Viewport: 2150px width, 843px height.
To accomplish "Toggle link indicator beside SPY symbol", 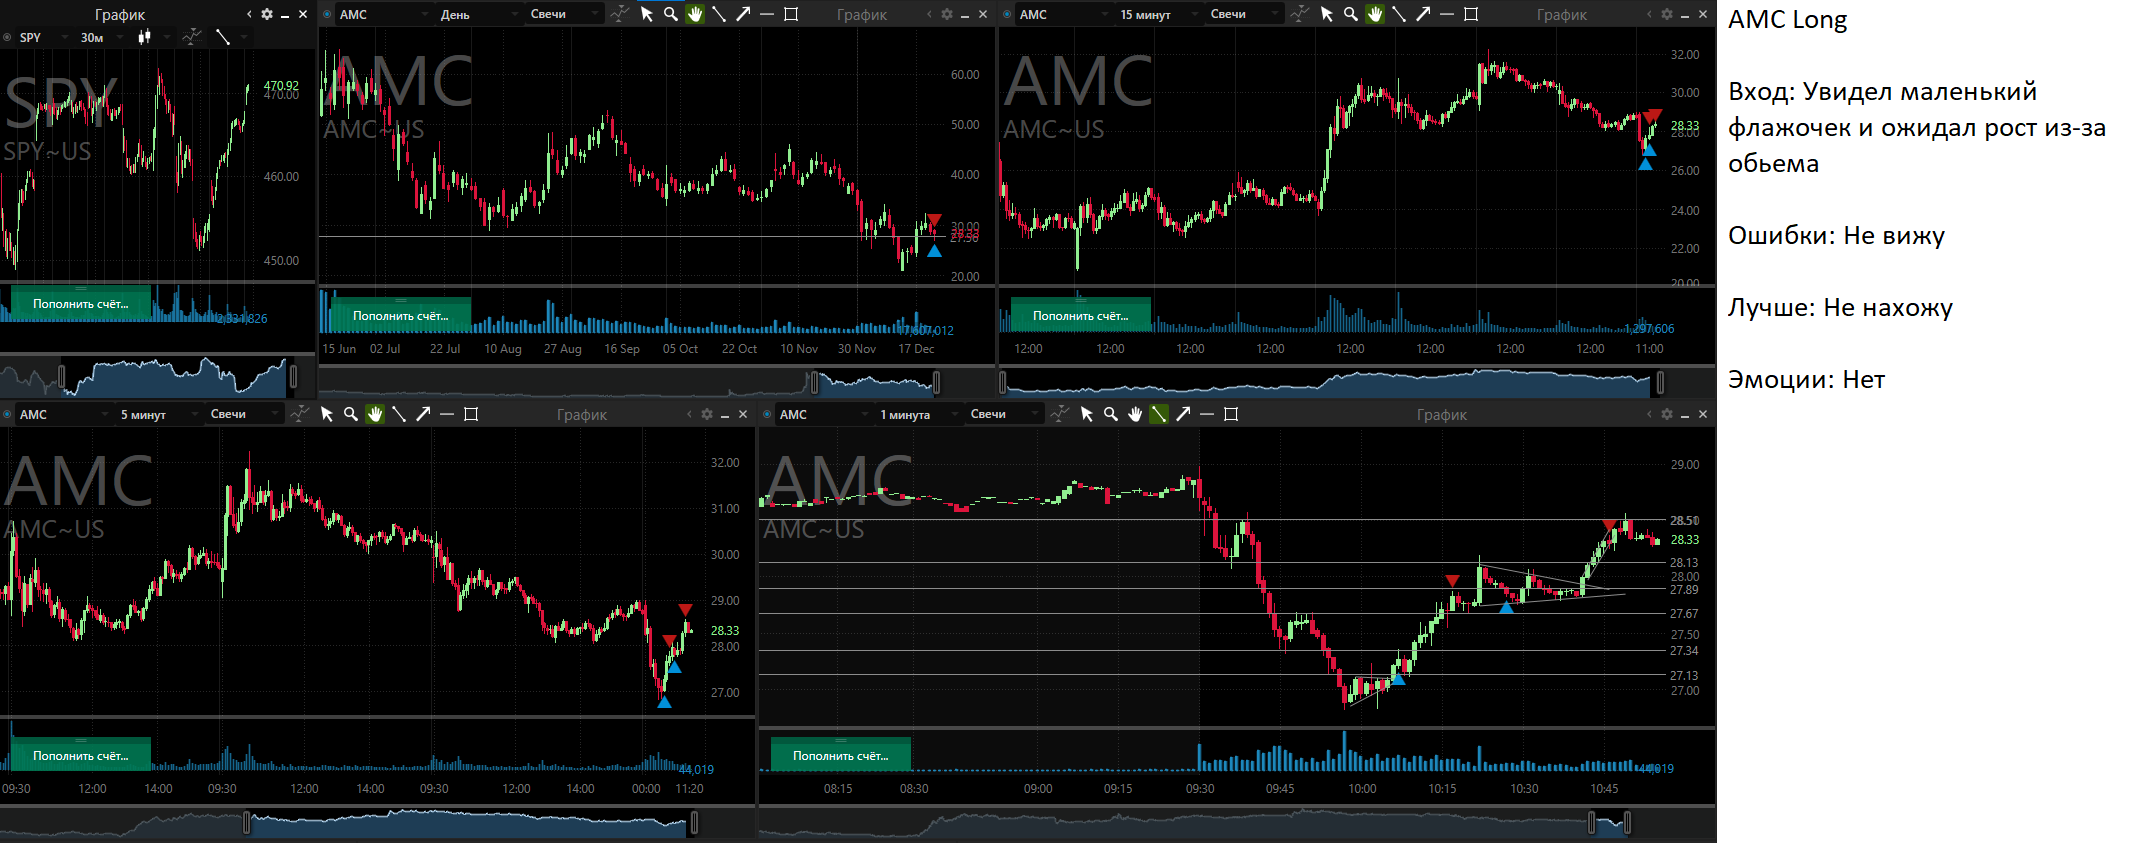I will coord(7,37).
